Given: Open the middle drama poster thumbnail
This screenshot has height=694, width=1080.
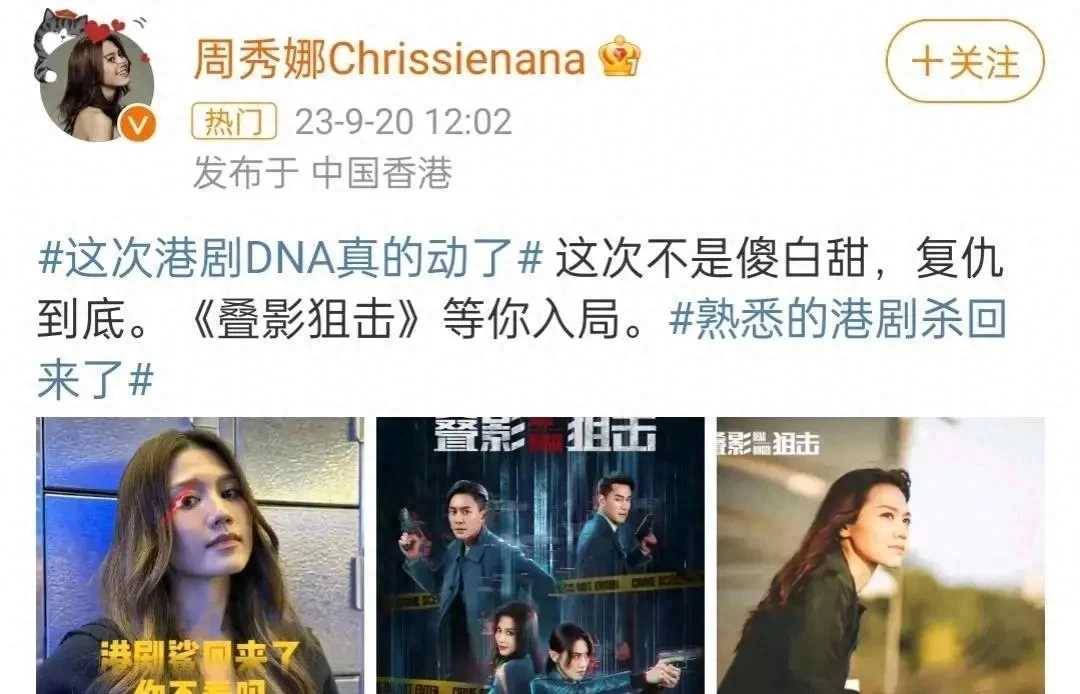Looking at the screenshot, I should (x=540, y=556).
